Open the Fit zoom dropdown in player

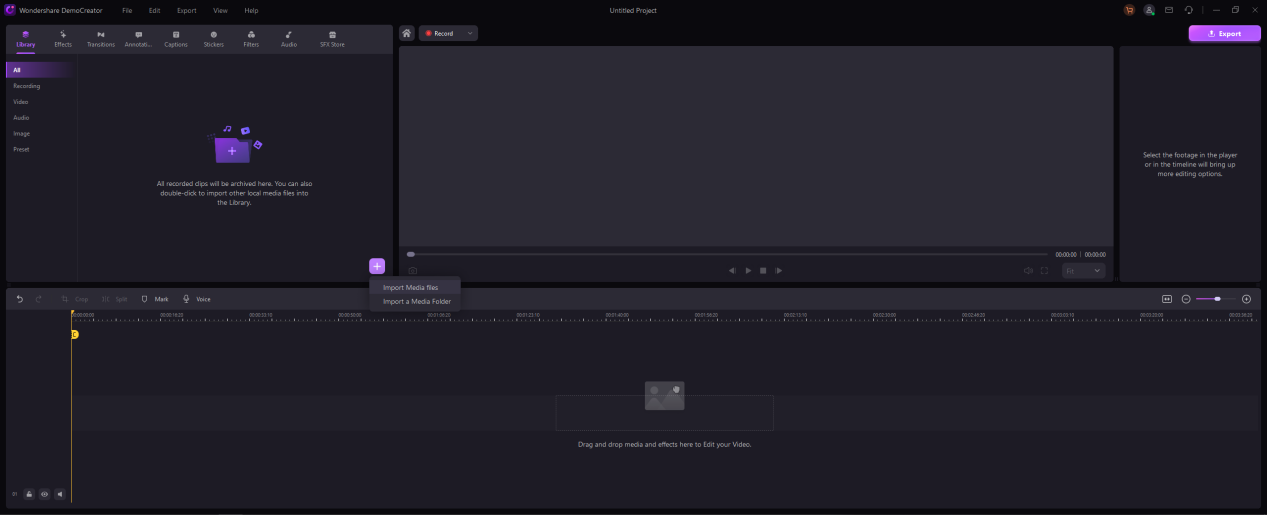pyautogui.click(x=1083, y=270)
